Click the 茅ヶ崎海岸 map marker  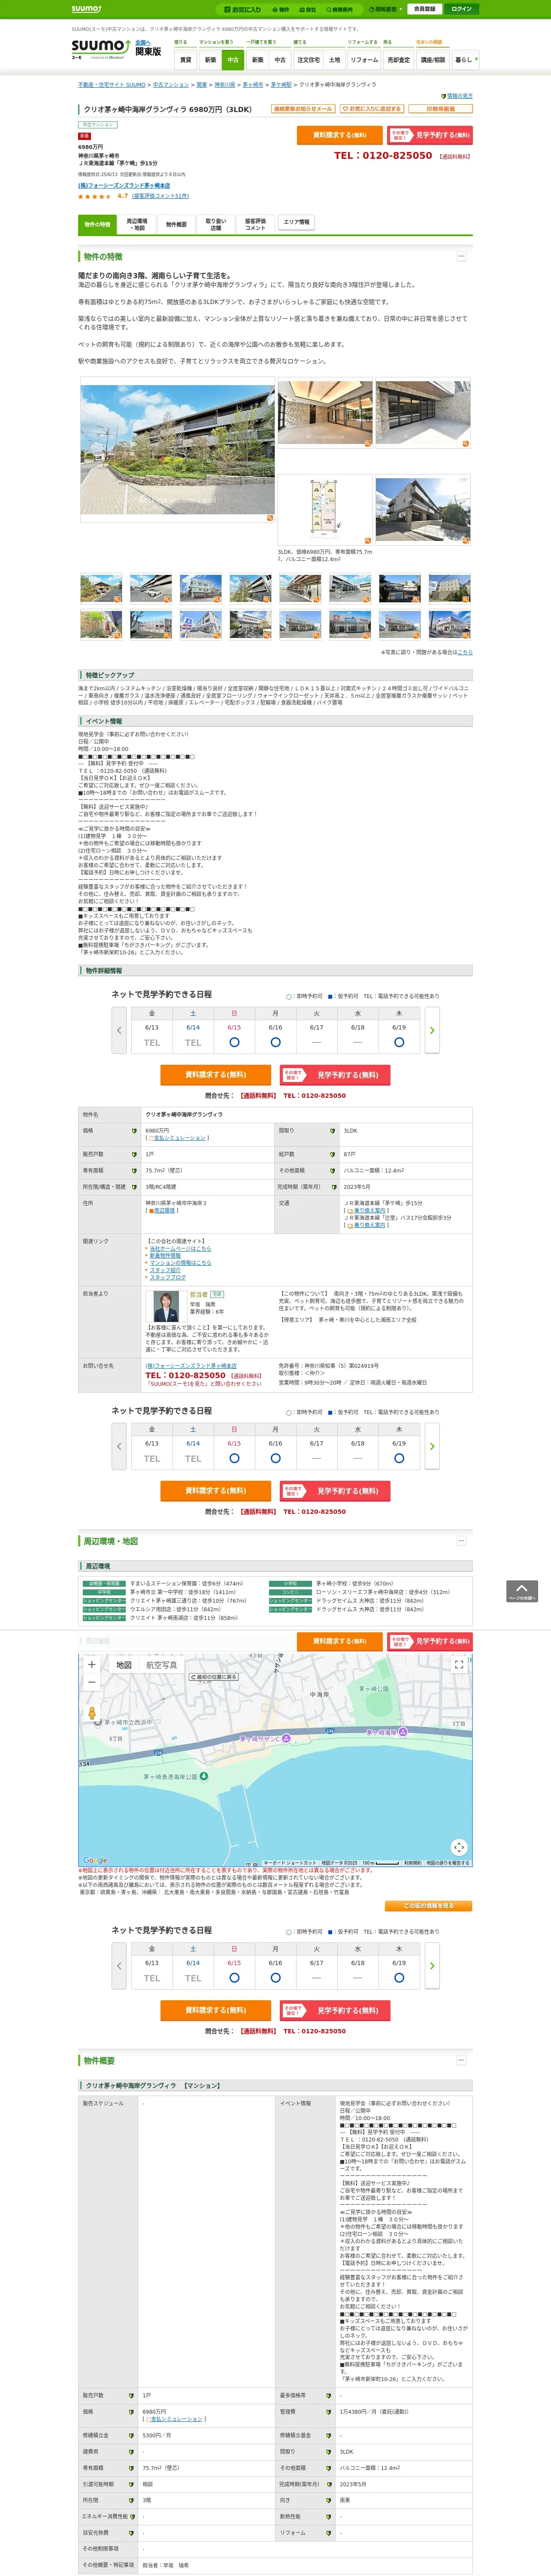tap(403, 1733)
